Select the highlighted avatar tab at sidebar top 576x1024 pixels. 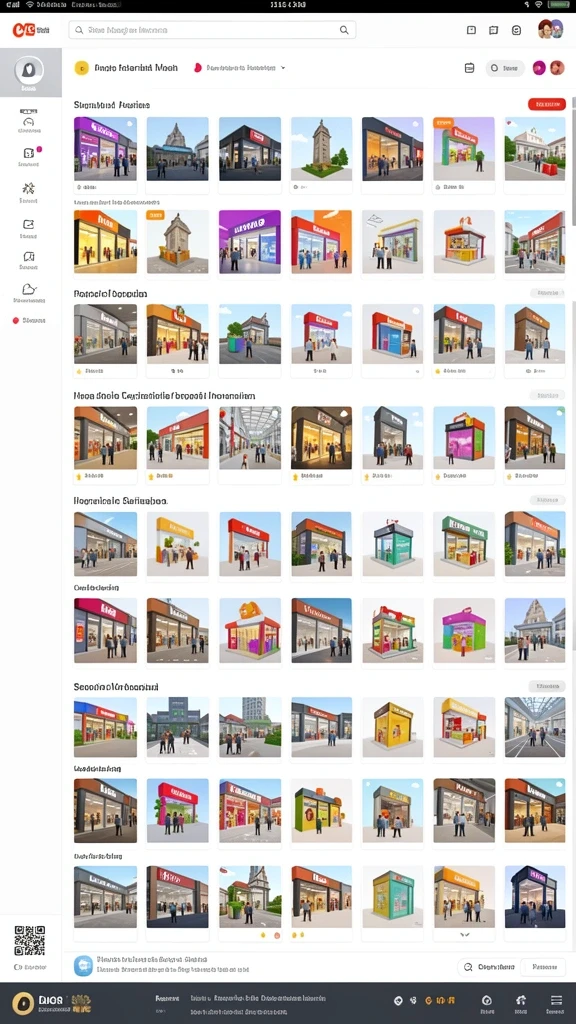[30, 72]
